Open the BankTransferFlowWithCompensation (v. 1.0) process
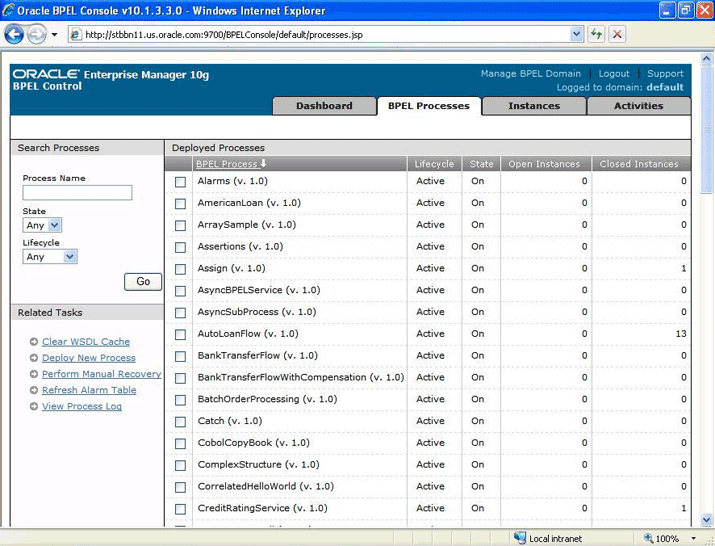Viewport: 715px width, 546px height. (x=301, y=377)
